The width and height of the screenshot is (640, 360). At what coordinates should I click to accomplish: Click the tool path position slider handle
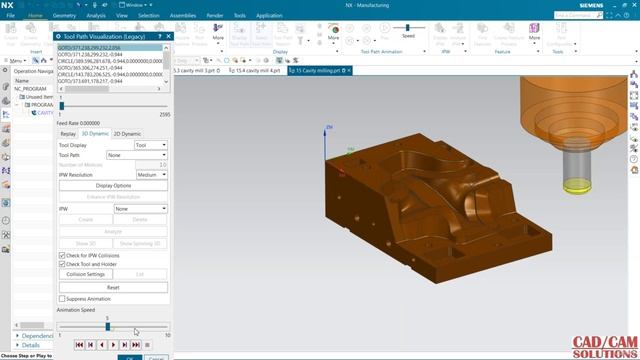coord(62,106)
